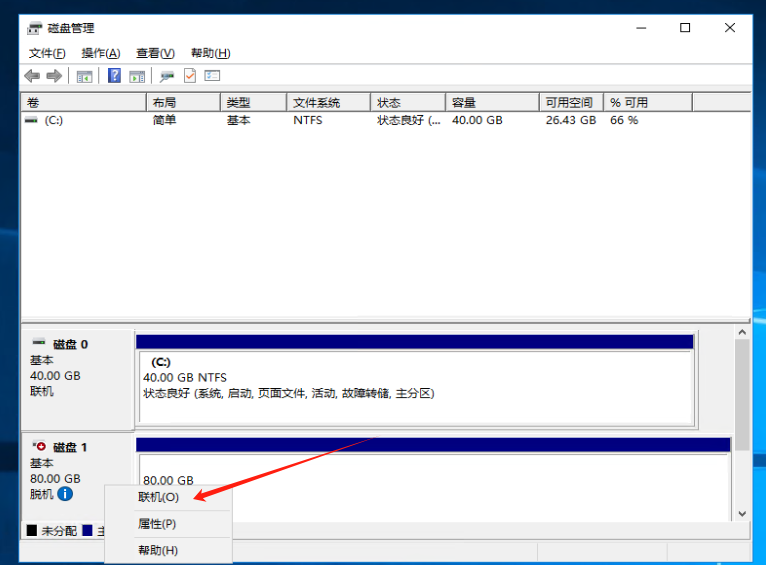Maximize the 磁盘管理 window
The height and width of the screenshot is (565, 766).
point(685,28)
